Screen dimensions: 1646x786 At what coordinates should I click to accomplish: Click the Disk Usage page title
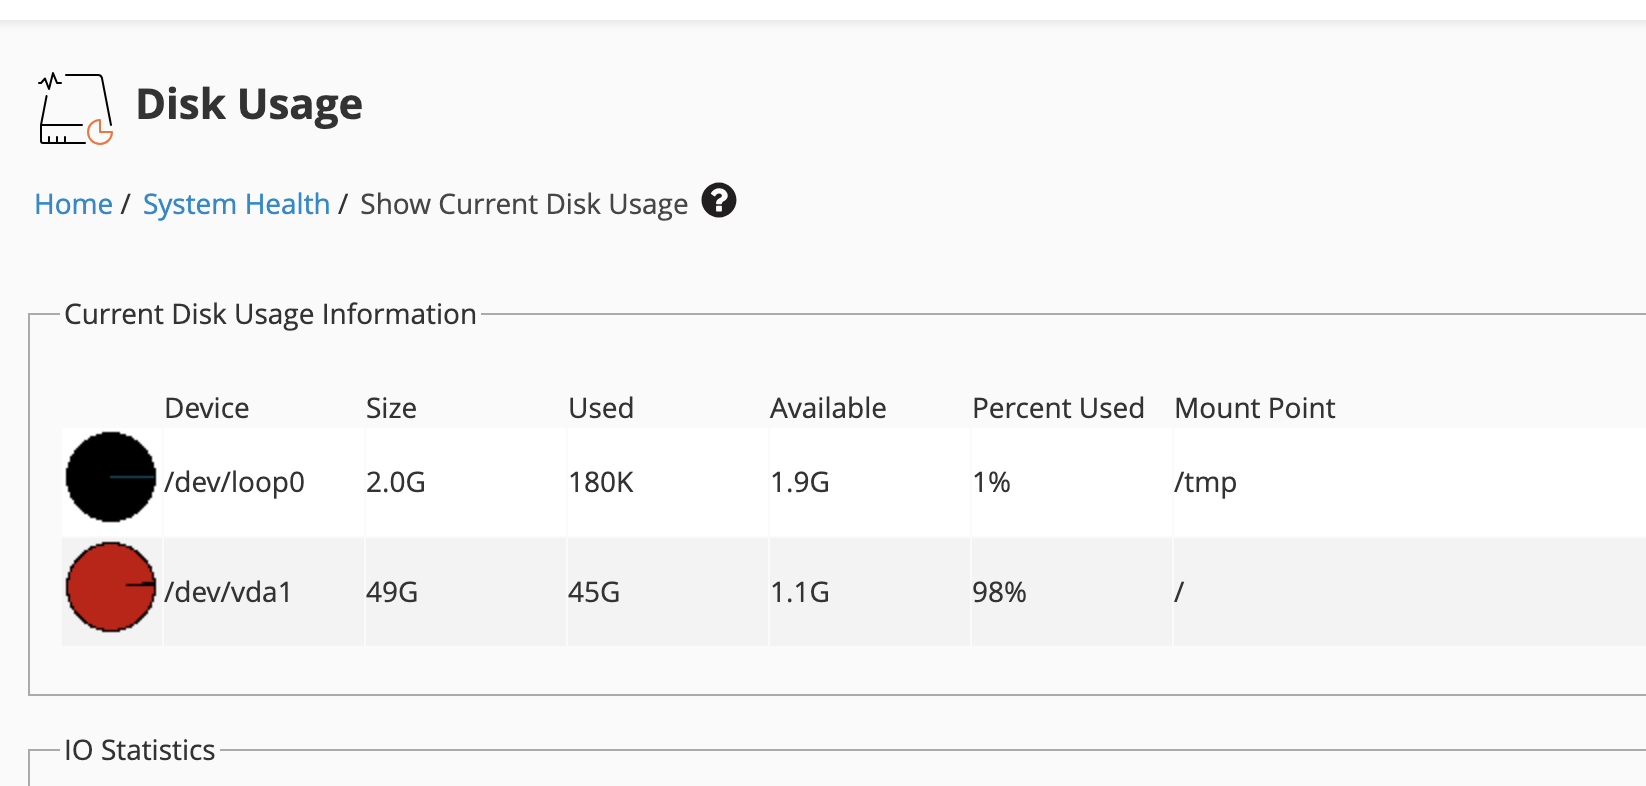(x=249, y=104)
